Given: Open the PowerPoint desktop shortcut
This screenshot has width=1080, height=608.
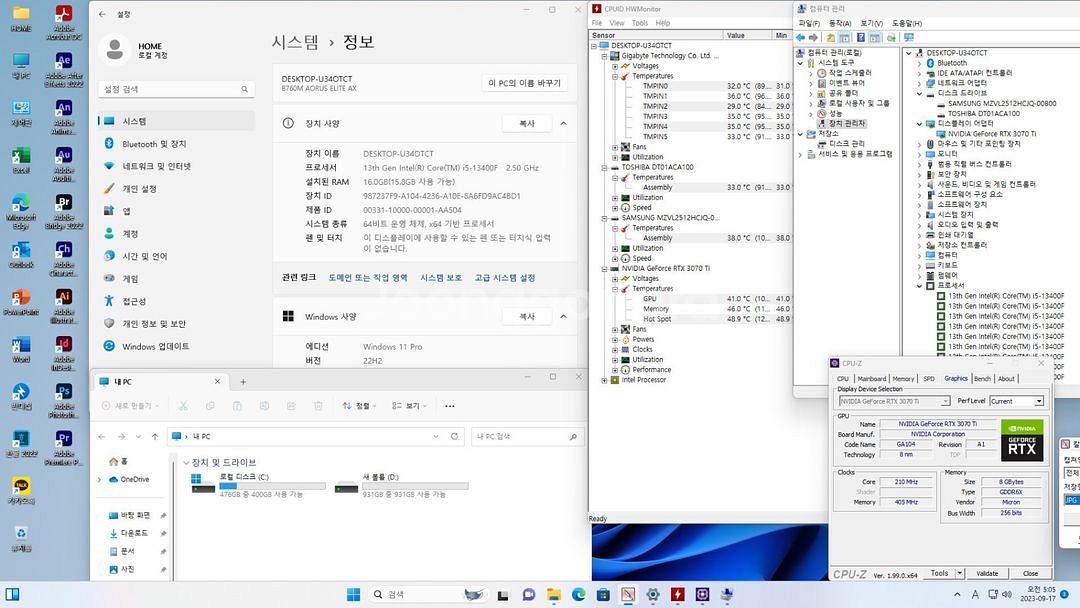Looking at the screenshot, I should (21, 302).
